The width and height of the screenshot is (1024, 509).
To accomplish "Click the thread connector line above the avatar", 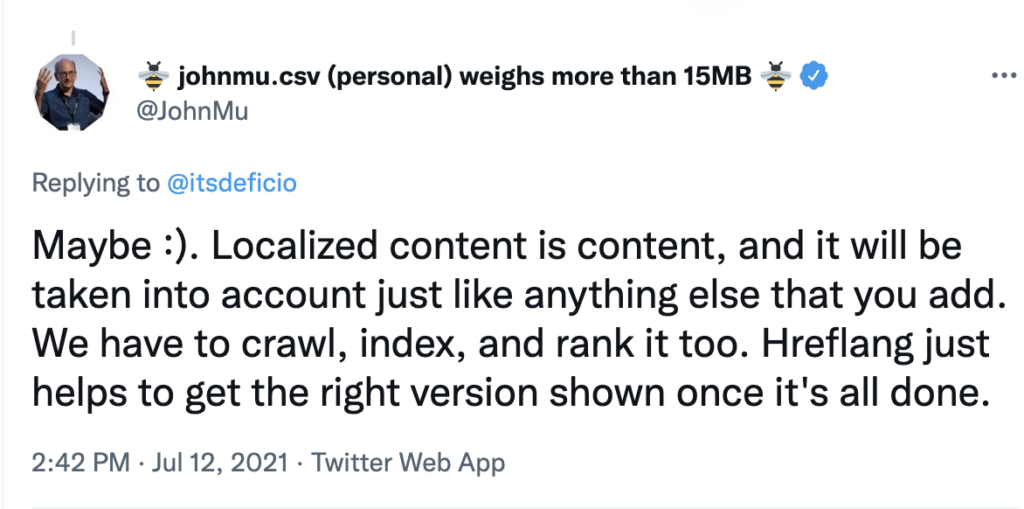I will click(73, 40).
